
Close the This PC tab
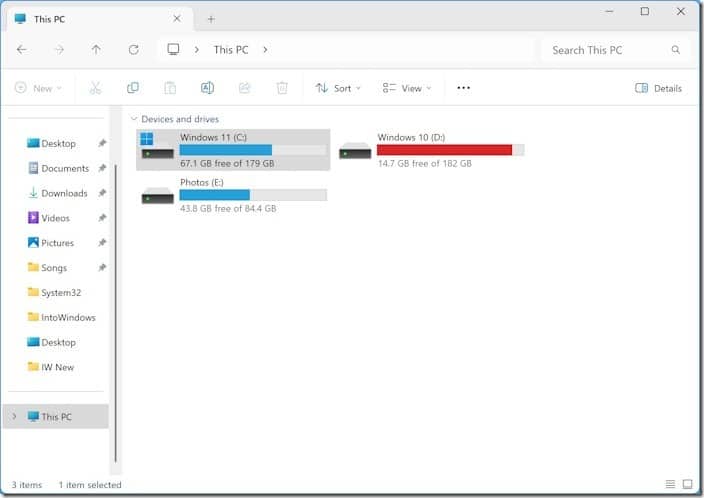[x=177, y=19]
